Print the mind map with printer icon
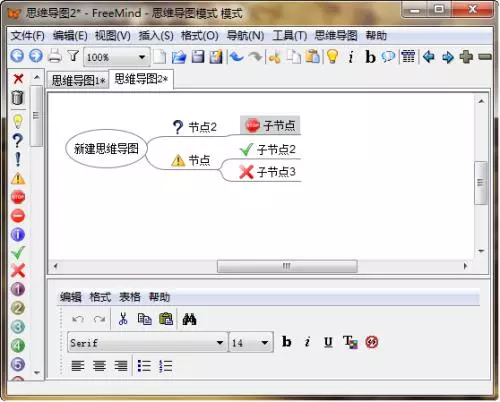 [x=55, y=56]
